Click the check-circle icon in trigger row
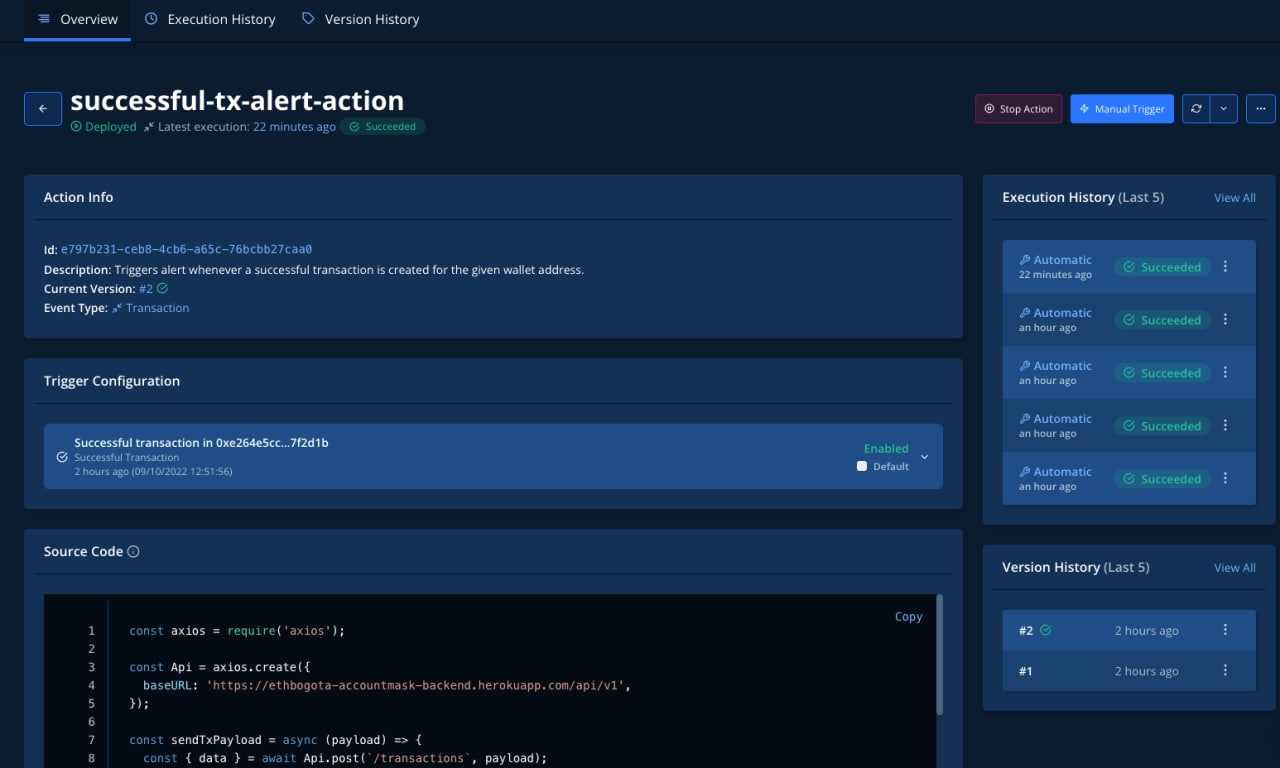The image size is (1280, 768). (x=62, y=457)
